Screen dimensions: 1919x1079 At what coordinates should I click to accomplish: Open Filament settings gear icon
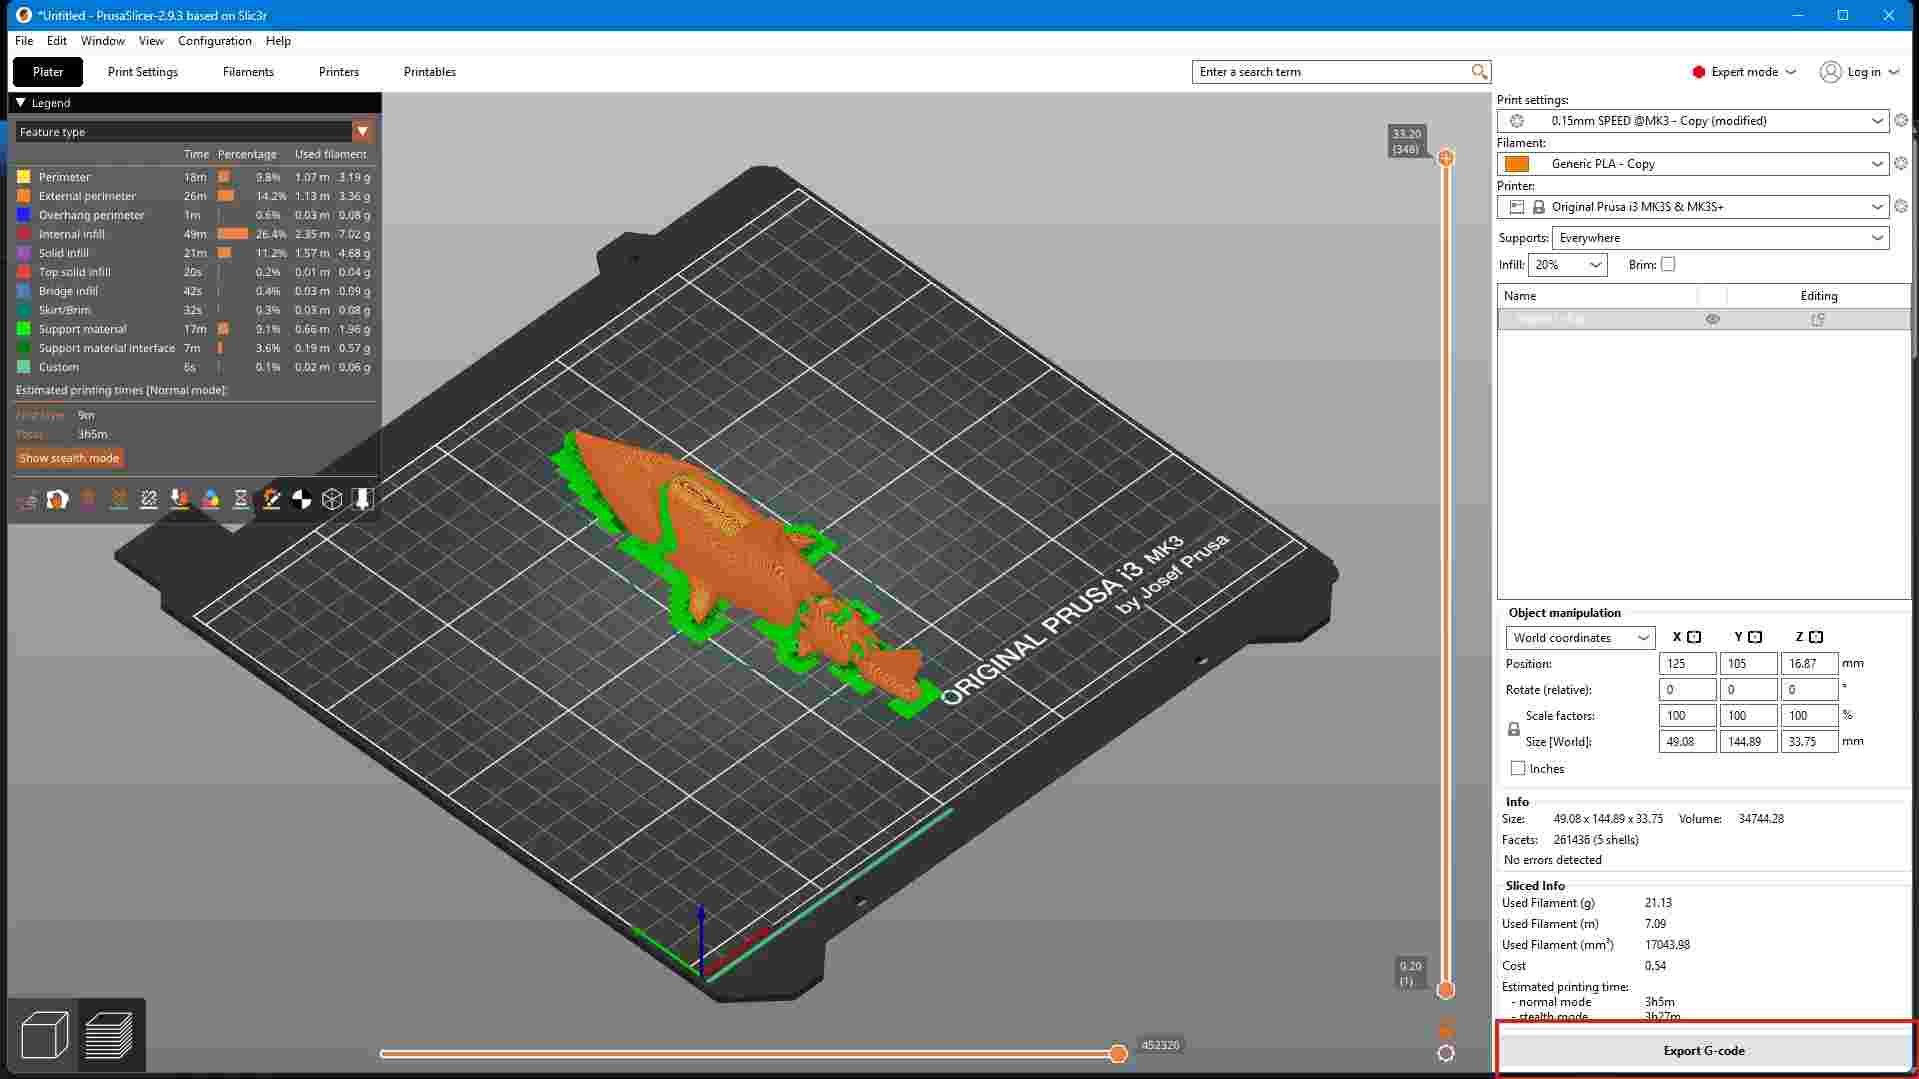[x=1901, y=163]
